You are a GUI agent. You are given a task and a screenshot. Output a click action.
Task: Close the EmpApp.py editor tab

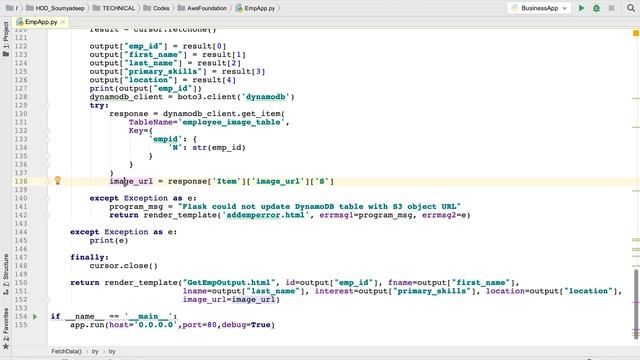[x=63, y=22]
